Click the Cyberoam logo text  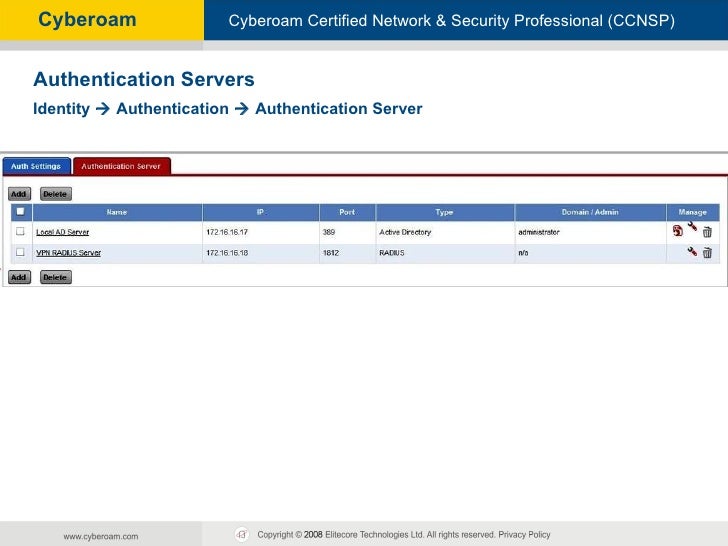click(x=87, y=20)
